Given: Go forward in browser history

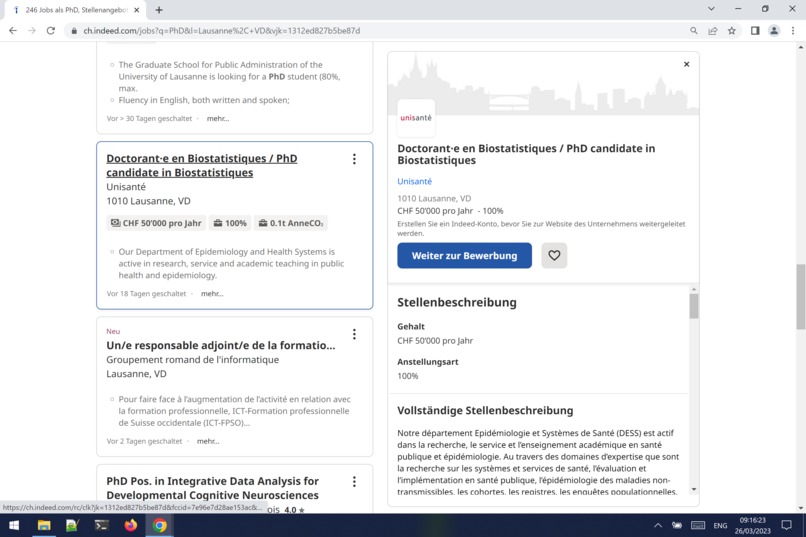Looking at the screenshot, I should (32, 31).
